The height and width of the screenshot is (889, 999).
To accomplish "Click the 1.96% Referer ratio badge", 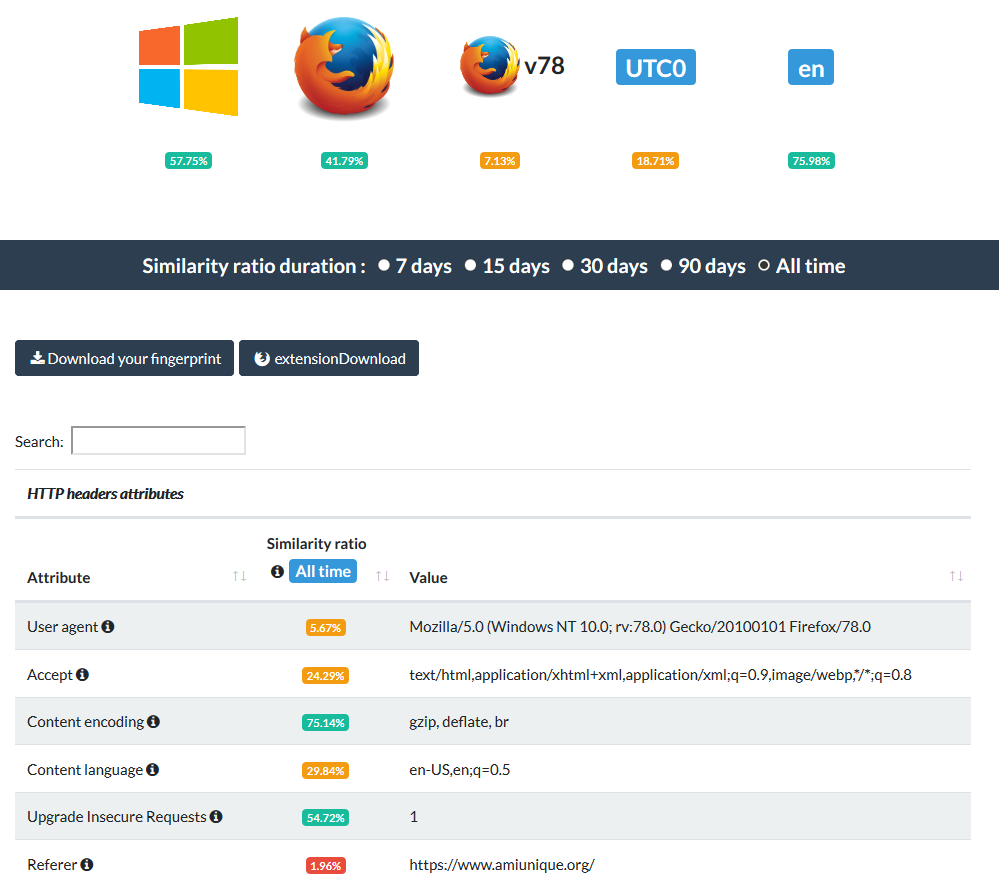I will tap(326, 865).
